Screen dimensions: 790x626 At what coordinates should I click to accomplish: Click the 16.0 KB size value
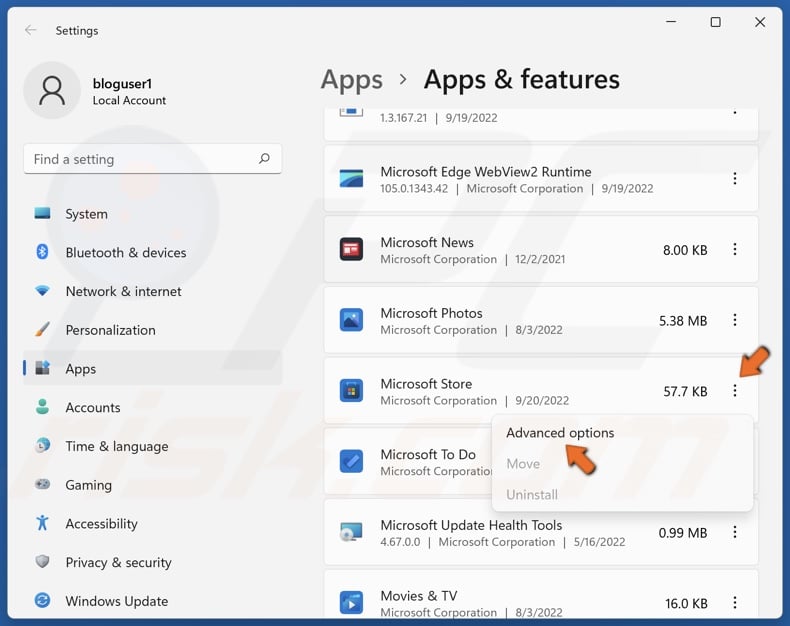[686, 603]
